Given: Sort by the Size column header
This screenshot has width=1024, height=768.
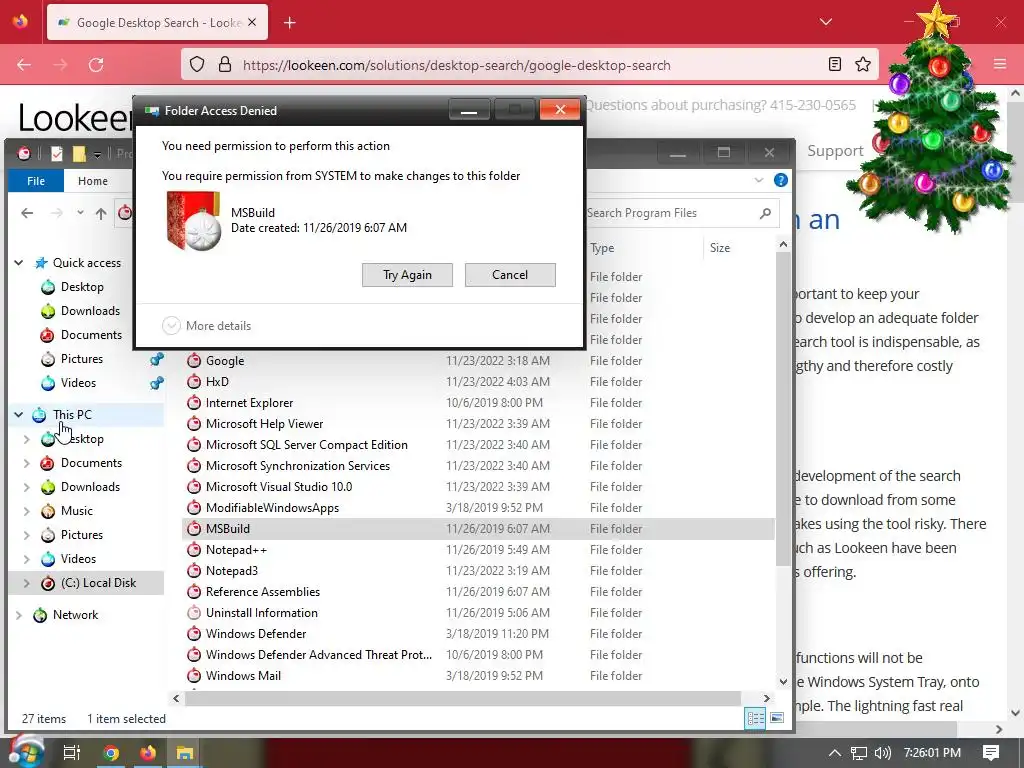Looking at the screenshot, I should point(720,248).
